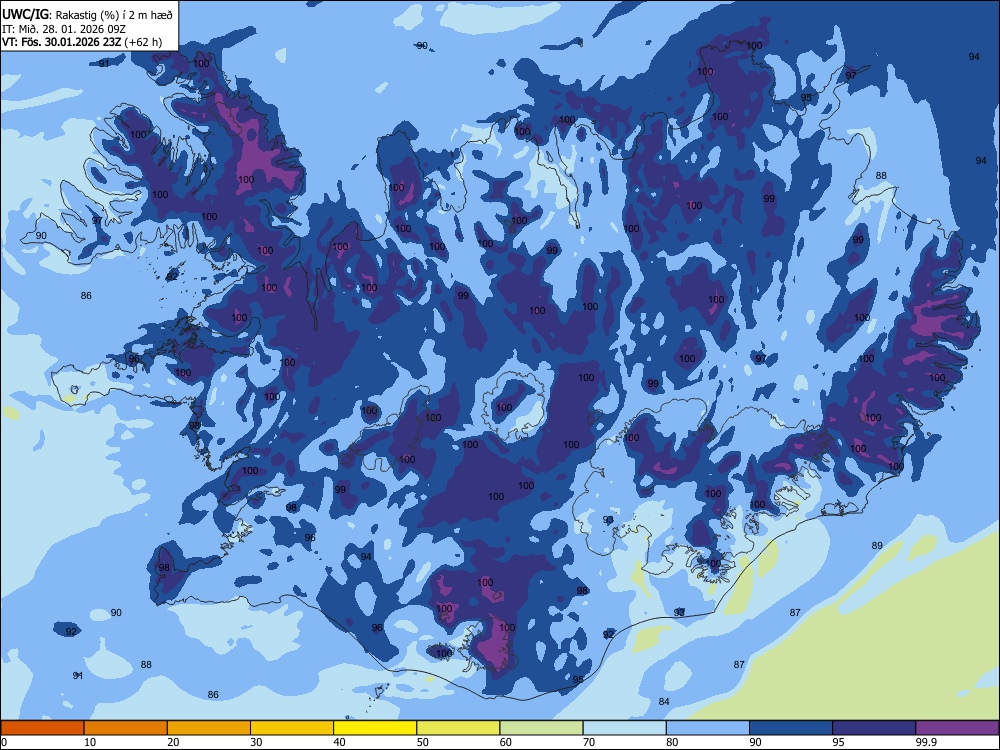Click the '84' humidity value over the sea
The height and width of the screenshot is (750, 1000).
(664, 702)
